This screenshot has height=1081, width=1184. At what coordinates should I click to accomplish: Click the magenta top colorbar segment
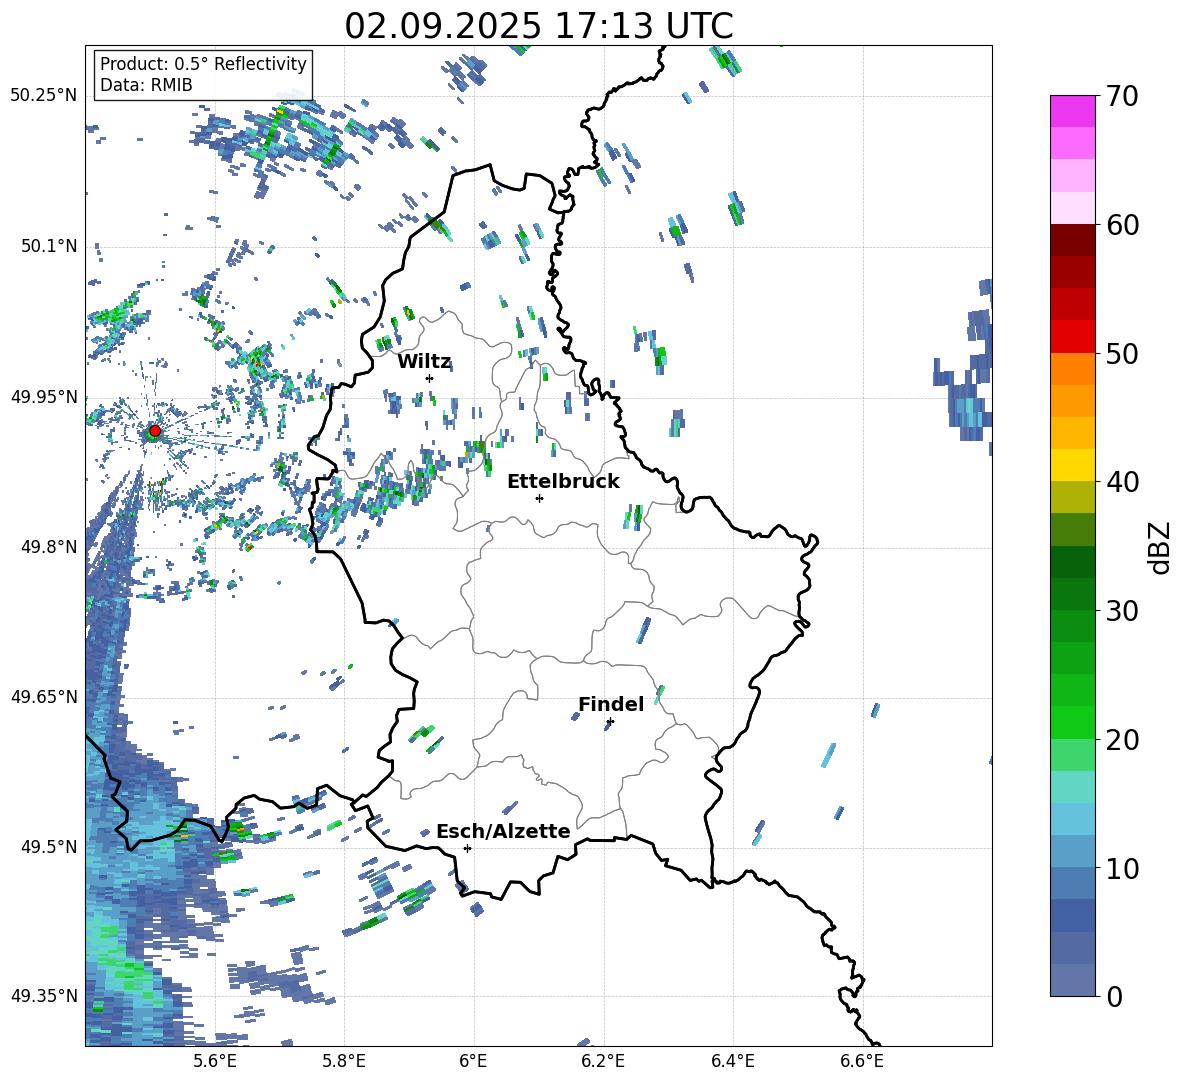(1072, 111)
